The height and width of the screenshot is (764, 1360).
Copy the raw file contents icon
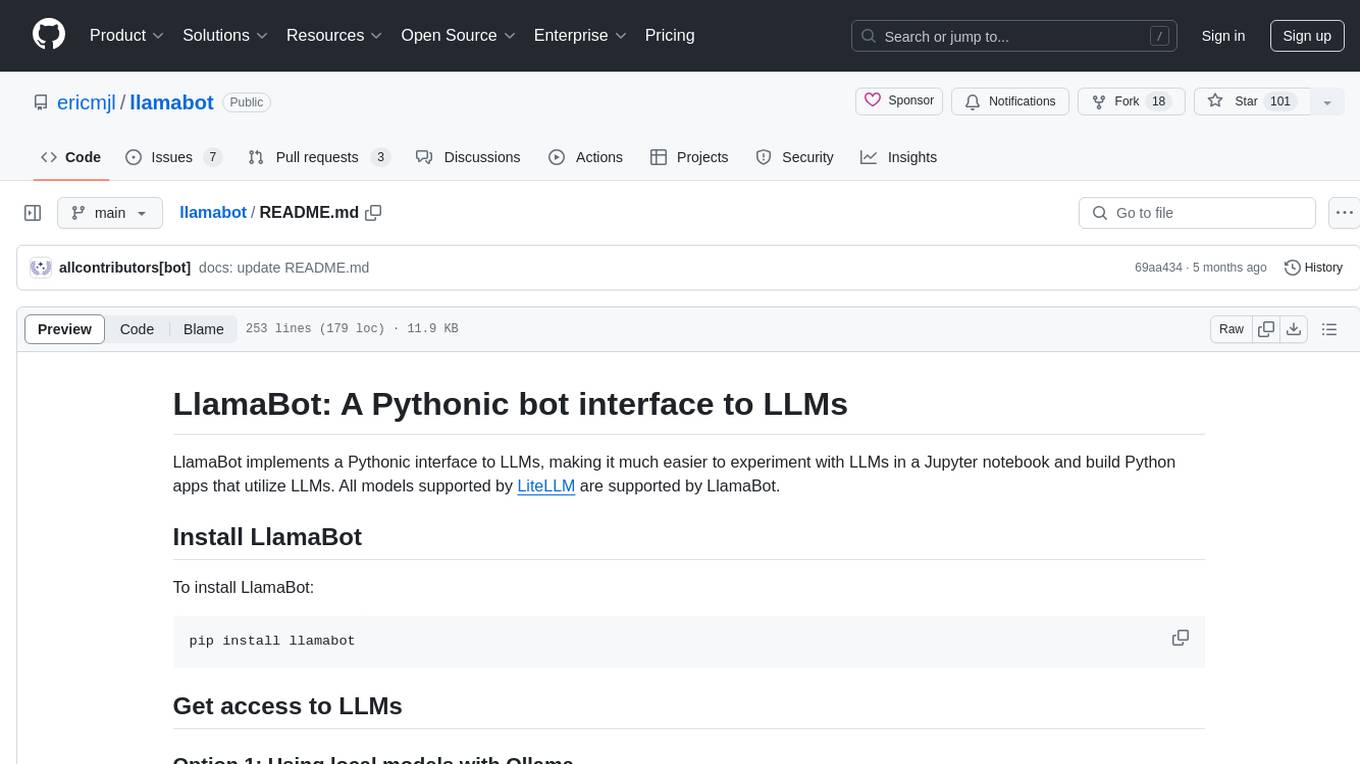pyautogui.click(x=1266, y=329)
